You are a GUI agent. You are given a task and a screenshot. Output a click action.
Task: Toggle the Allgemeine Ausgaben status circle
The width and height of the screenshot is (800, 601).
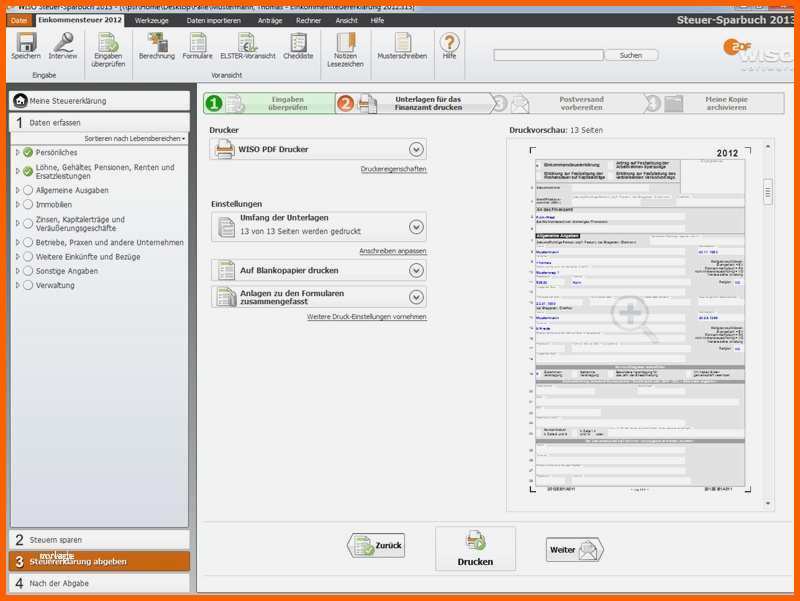[x=28, y=190]
